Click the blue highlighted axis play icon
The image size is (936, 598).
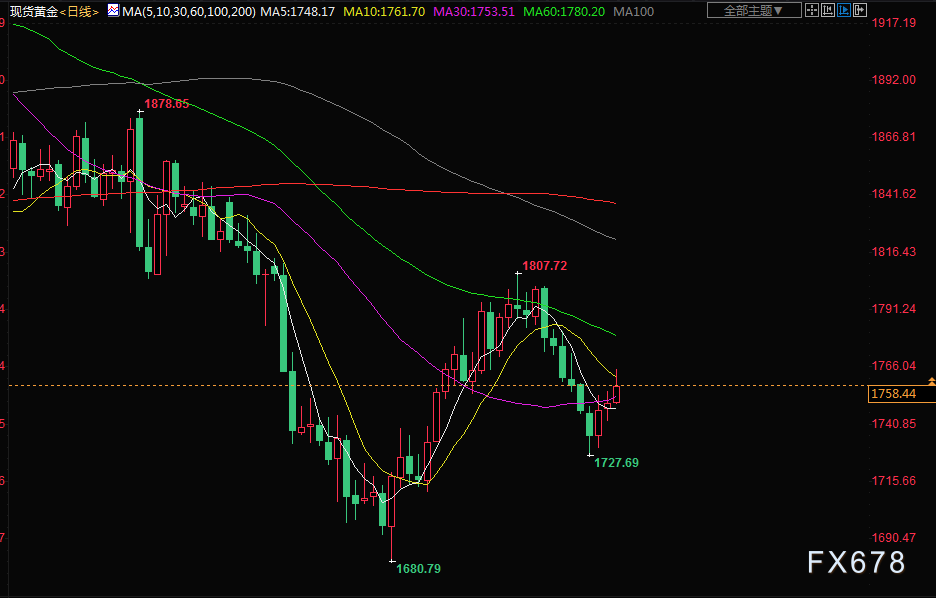(844, 10)
